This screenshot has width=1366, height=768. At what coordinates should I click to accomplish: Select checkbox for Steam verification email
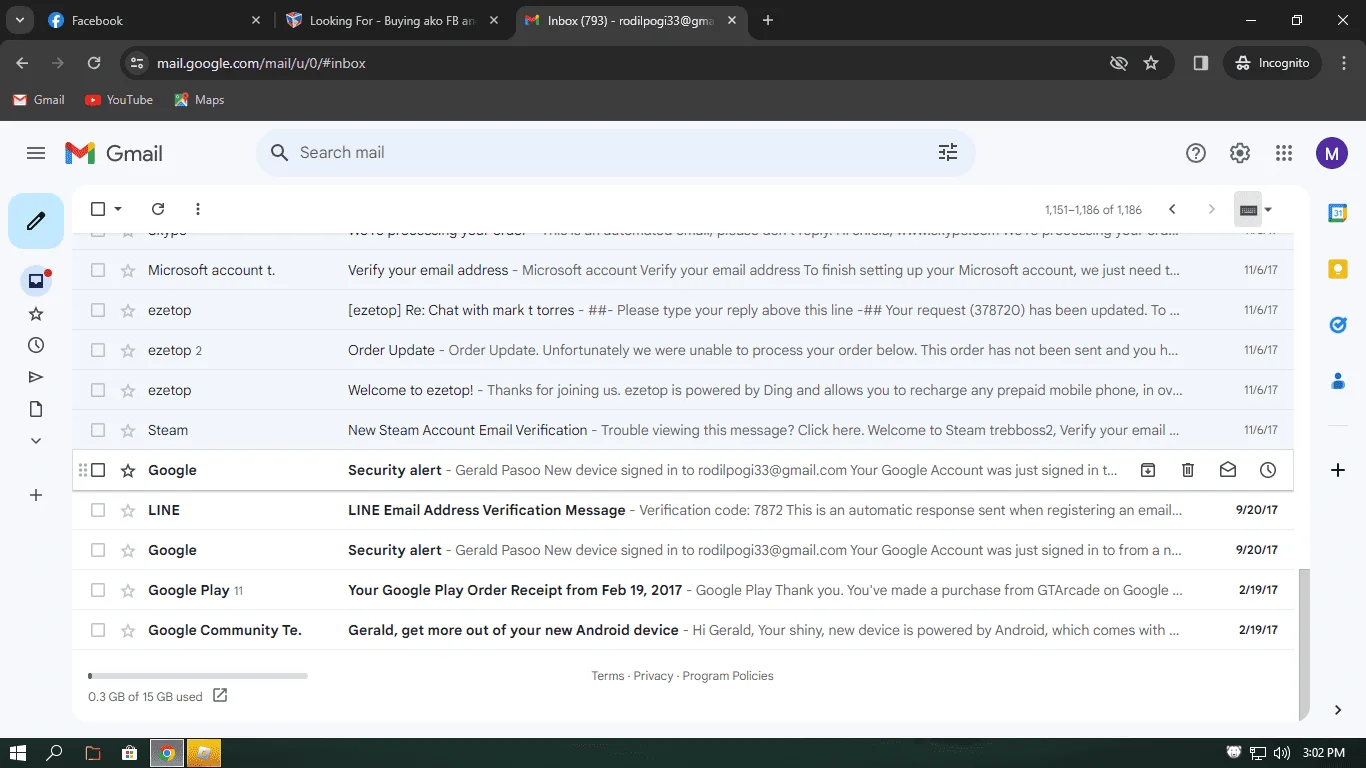click(x=98, y=430)
